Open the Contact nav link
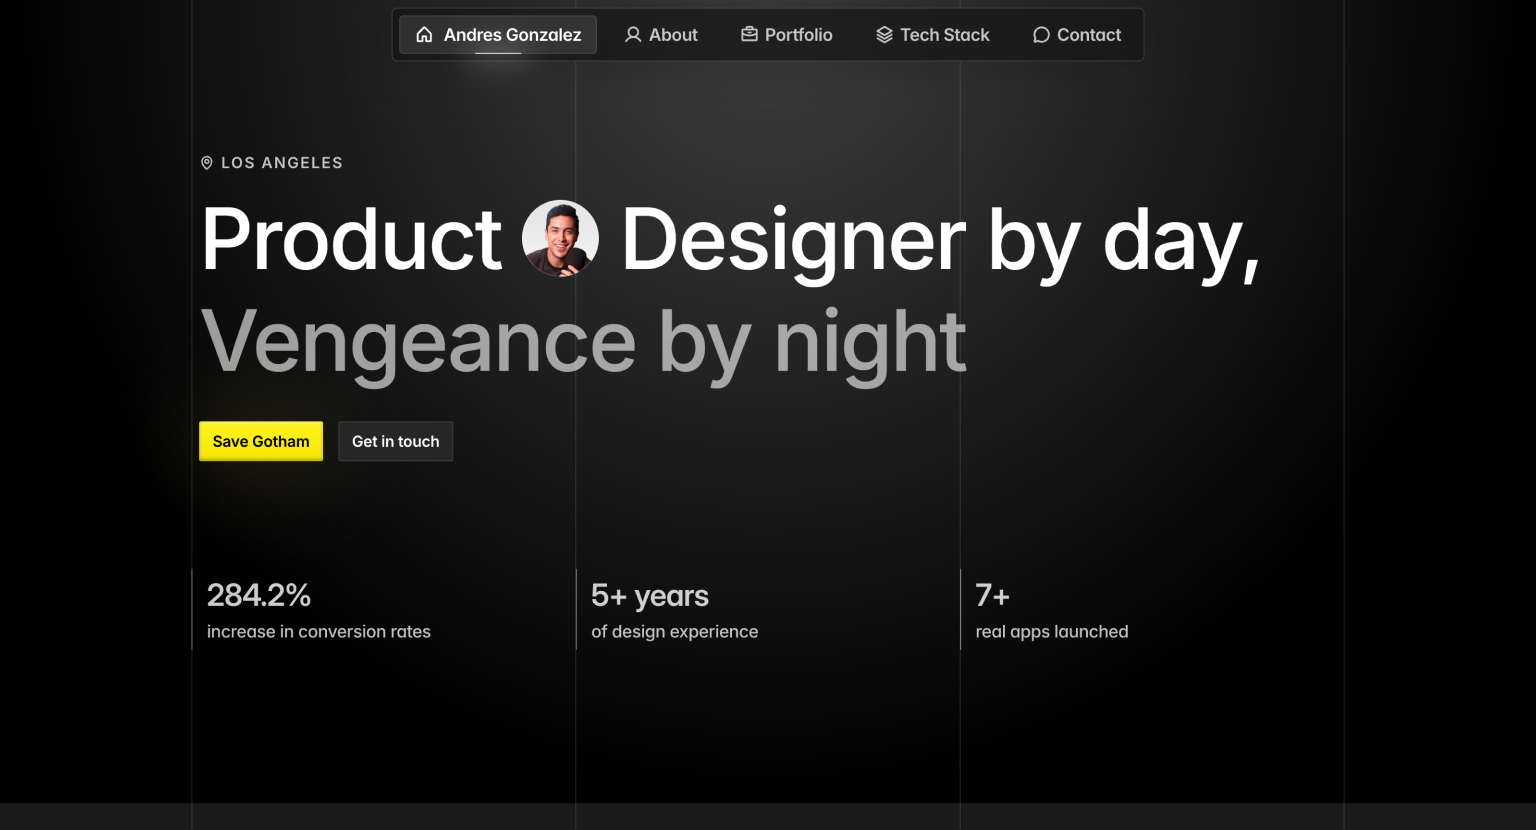1536x830 pixels. coord(1077,35)
